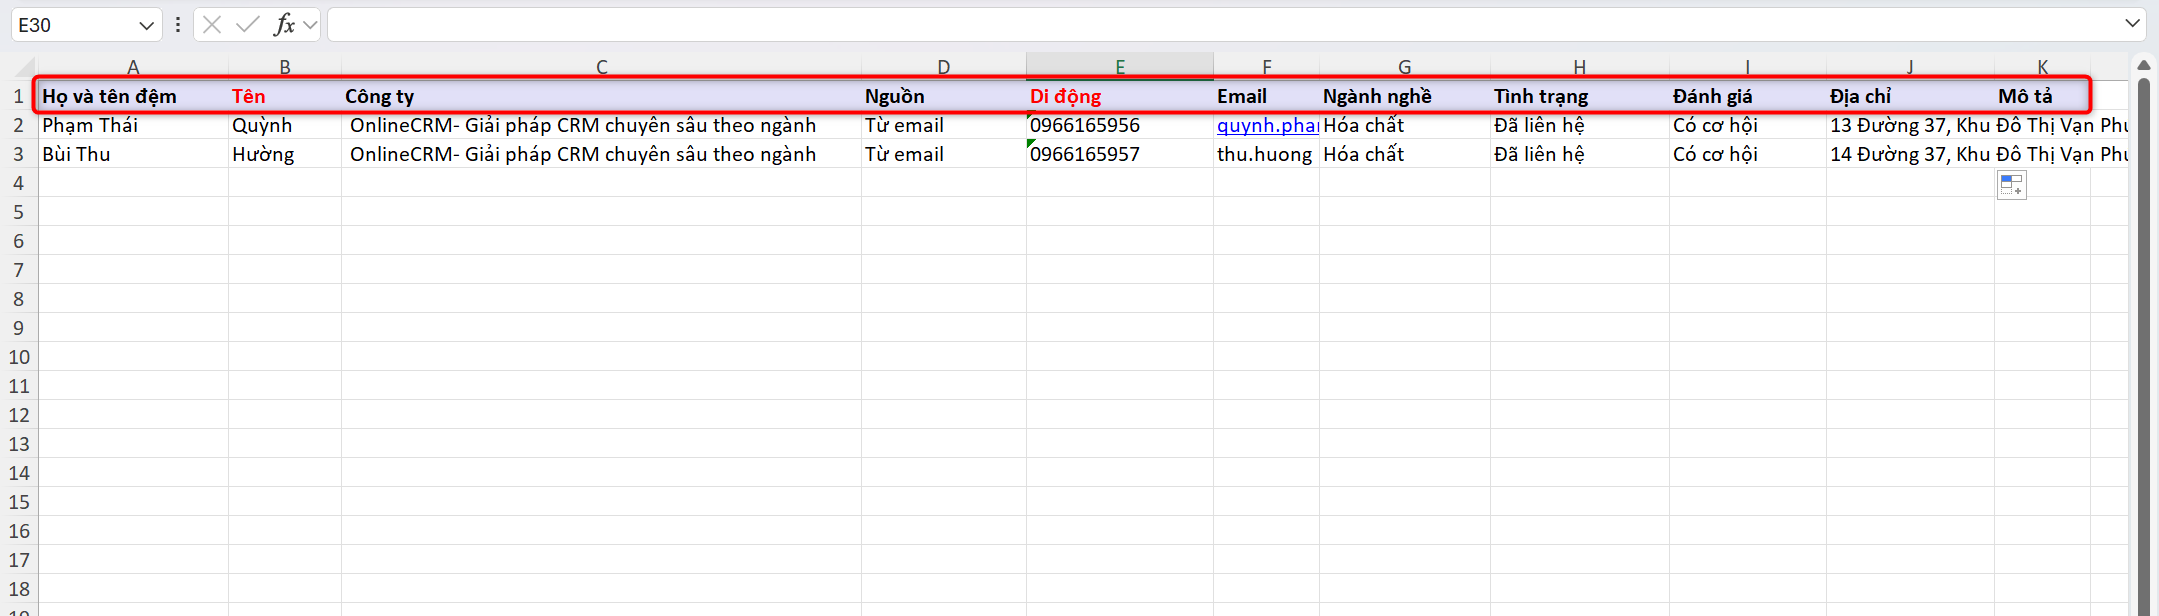2159x616 pixels.
Task: Select the cell containing 0966165956
Action: (x=1119, y=126)
